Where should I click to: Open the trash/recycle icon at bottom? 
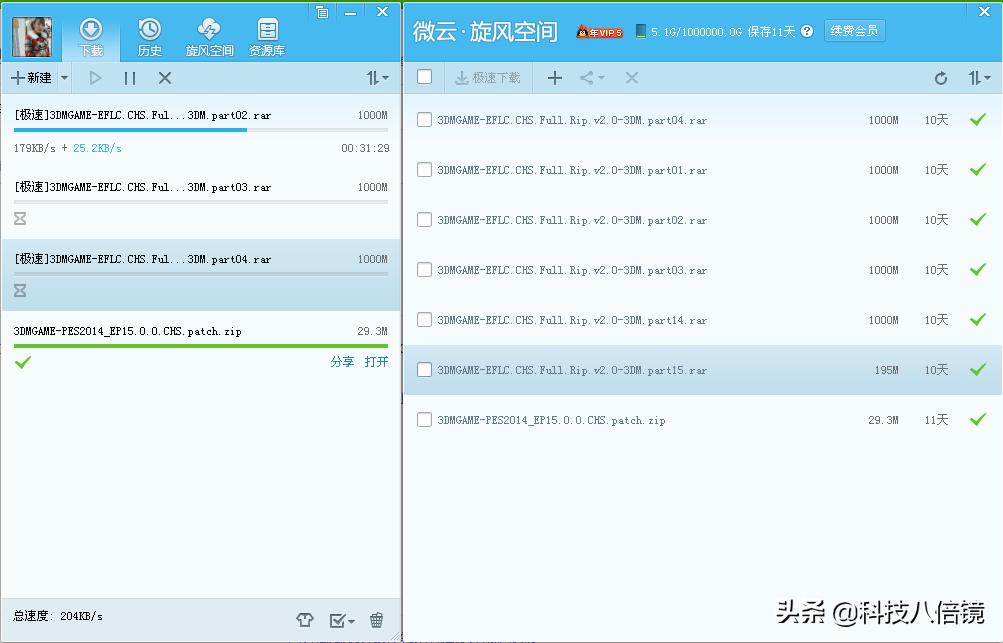coord(376,620)
